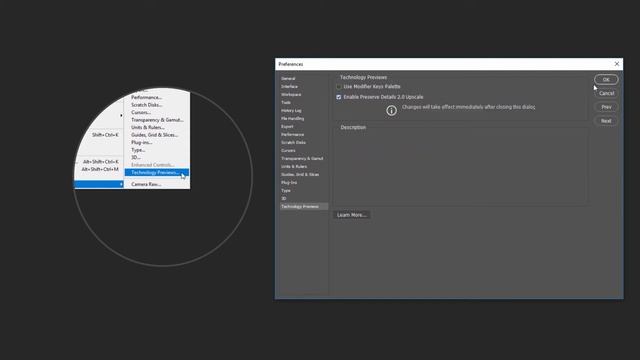The width and height of the screenshot is (640, 360).
Task: Select Technology Previews in dialog sidebar
Action: coord(304,207)
